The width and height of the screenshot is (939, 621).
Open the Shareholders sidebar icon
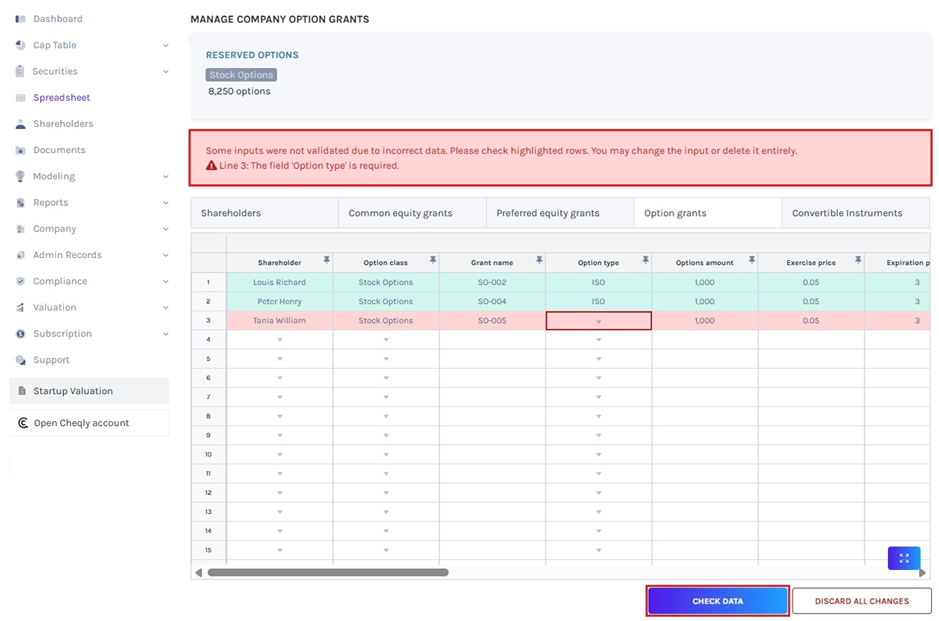(17, 123)
